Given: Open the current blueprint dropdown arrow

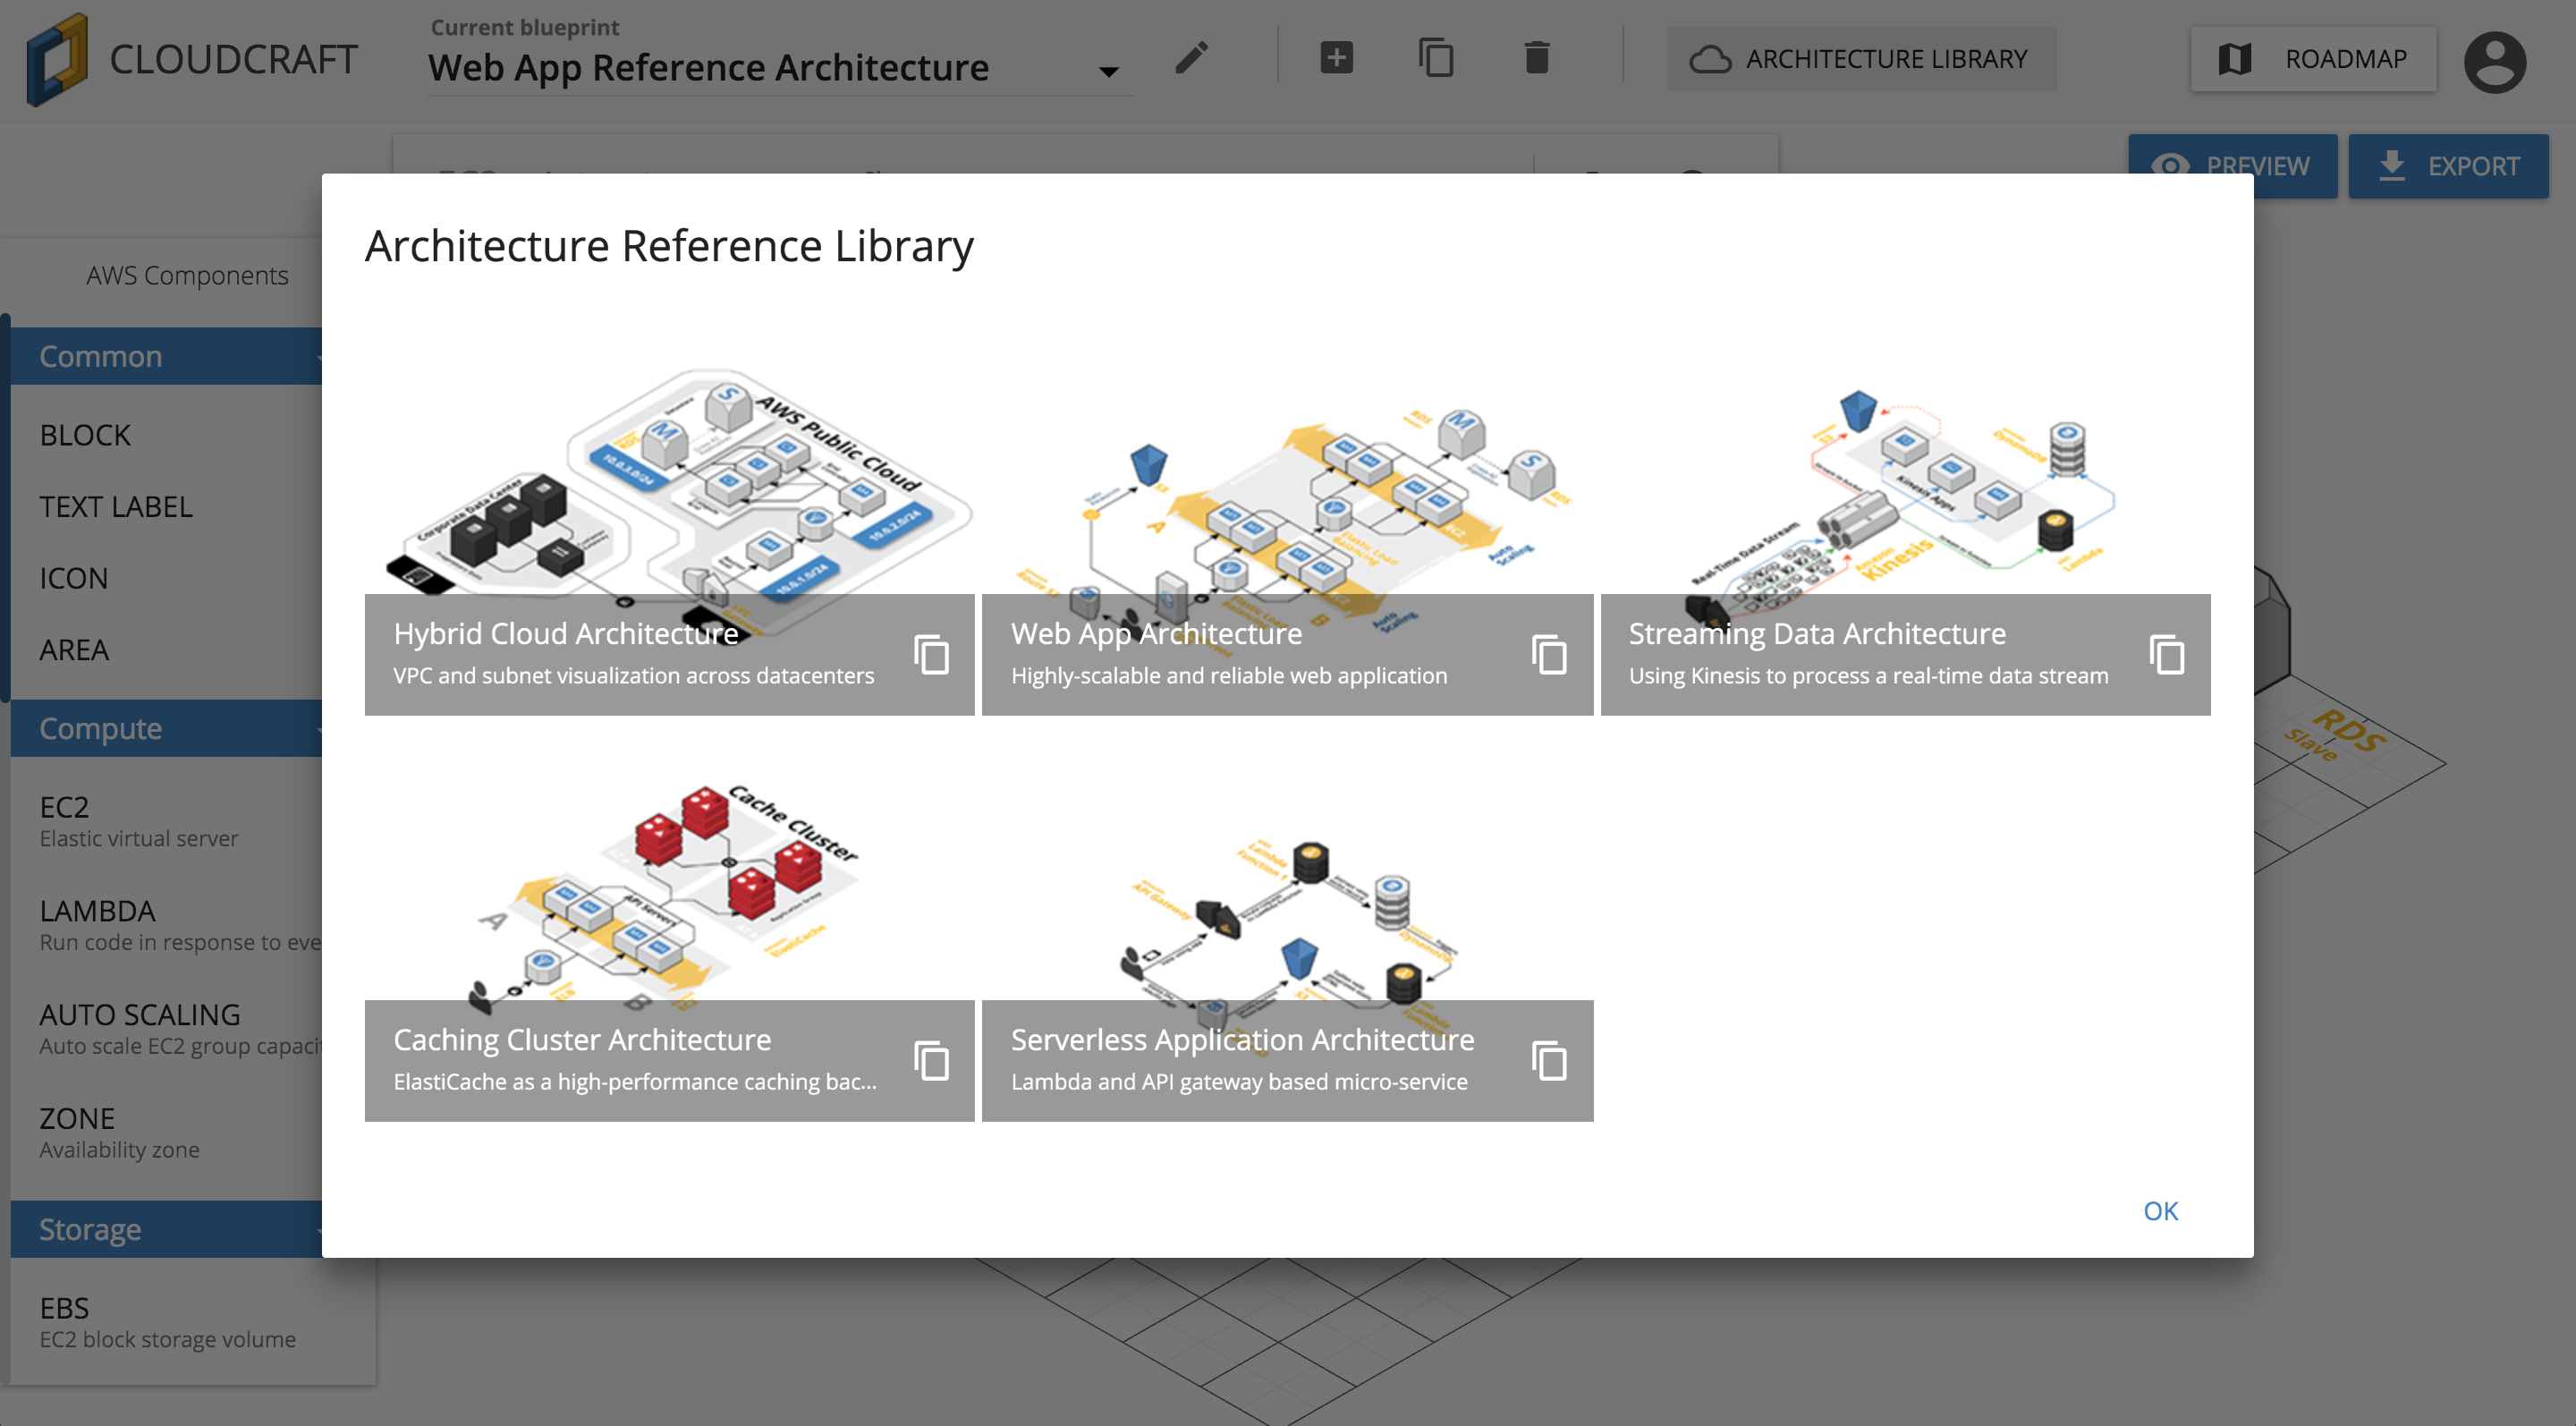Looking at the screenshot, I should [1108, 72].
